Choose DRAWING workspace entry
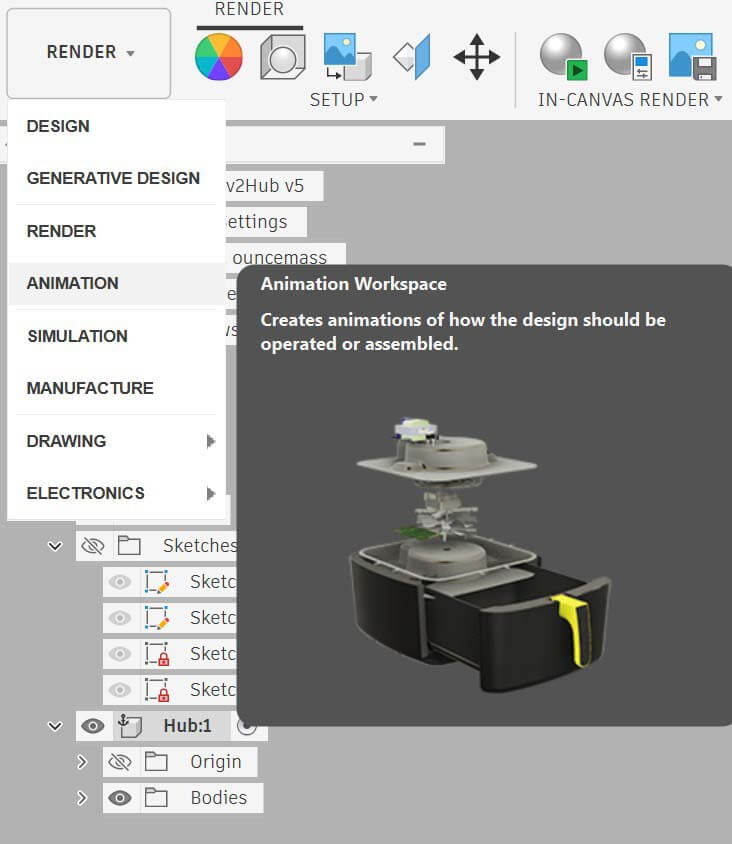The width and height of the screenshot is (732, 844). (117, 441)
